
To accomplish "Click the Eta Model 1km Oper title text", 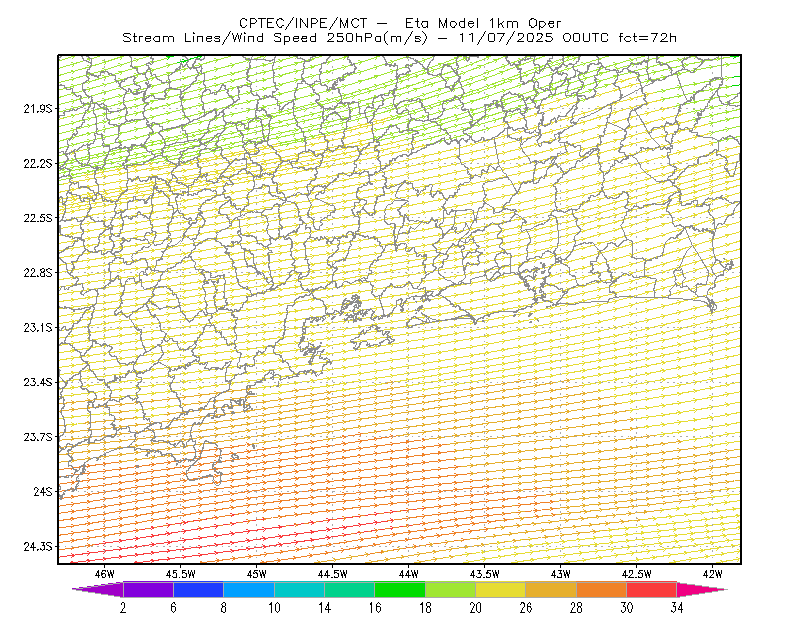I will coord(483,23).
